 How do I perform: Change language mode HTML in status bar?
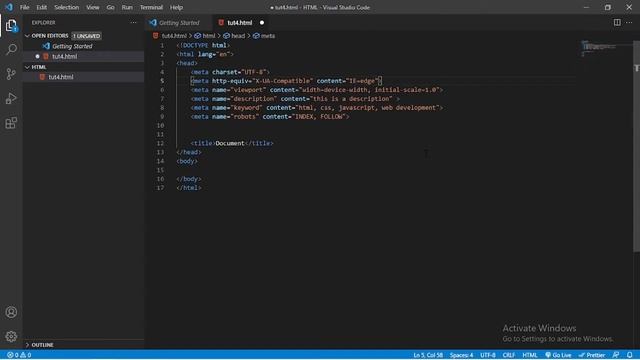click(530, 355)
